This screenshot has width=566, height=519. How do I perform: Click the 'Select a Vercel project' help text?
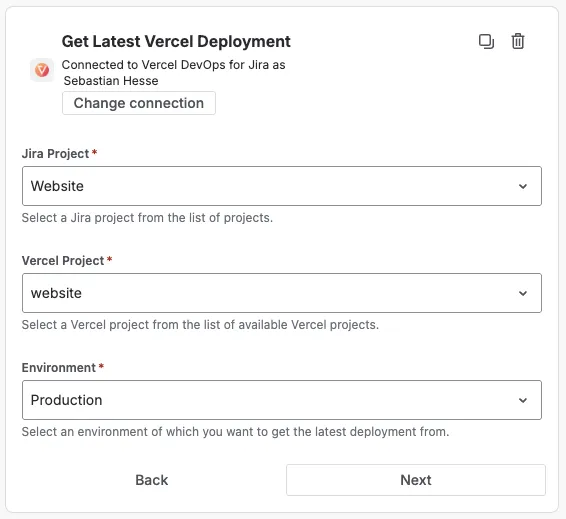[200, 325]
